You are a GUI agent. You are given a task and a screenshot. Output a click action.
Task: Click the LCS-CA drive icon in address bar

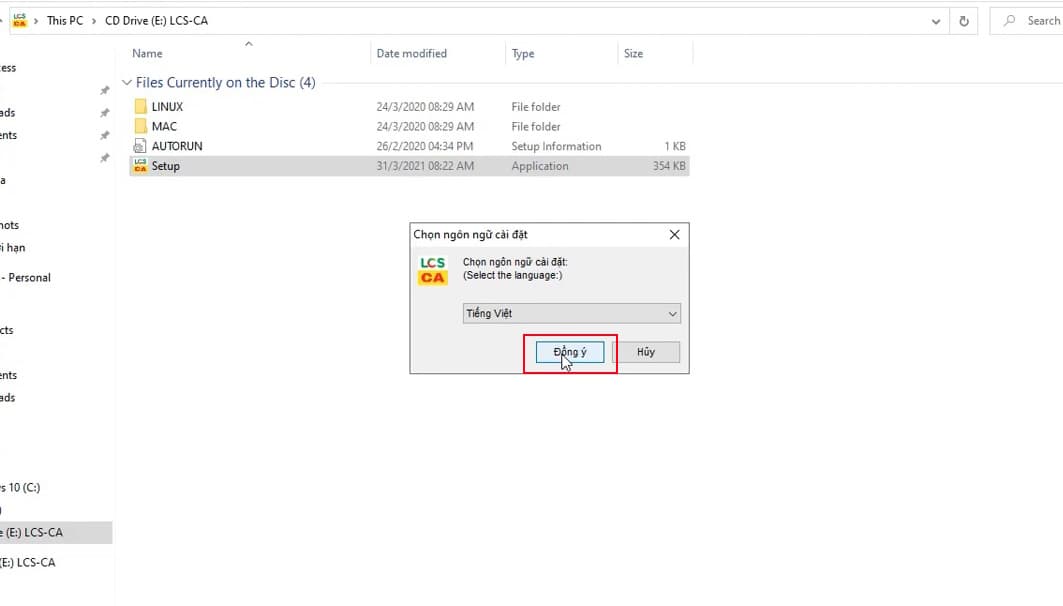[x=20, y=20]
